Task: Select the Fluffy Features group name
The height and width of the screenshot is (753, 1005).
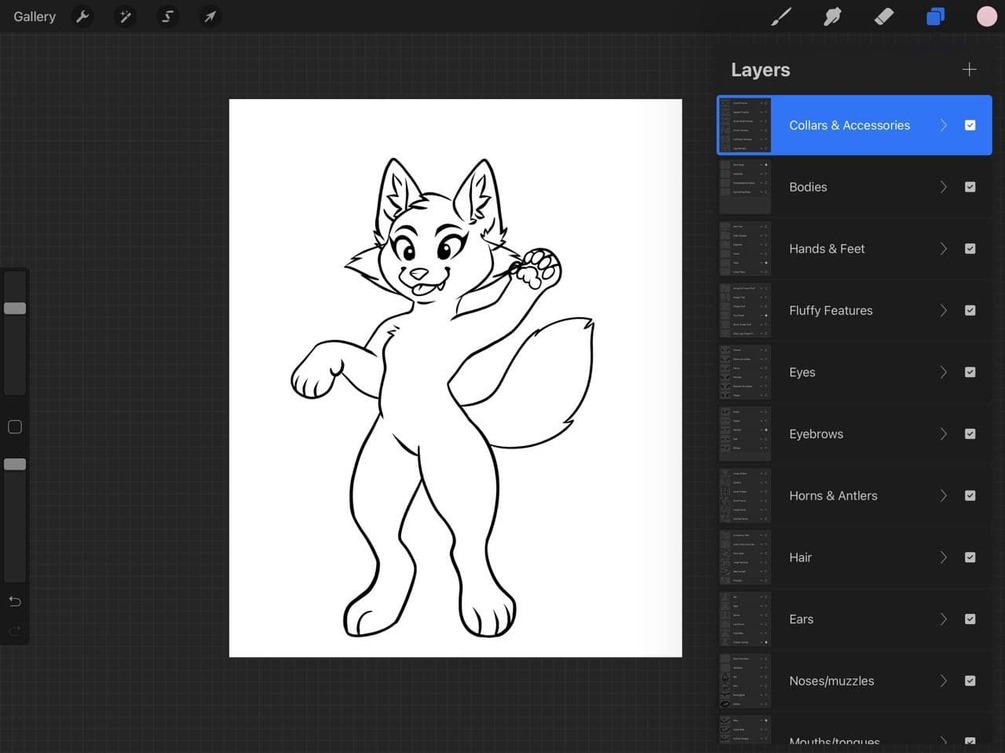Action: click(x=831, y=311)
